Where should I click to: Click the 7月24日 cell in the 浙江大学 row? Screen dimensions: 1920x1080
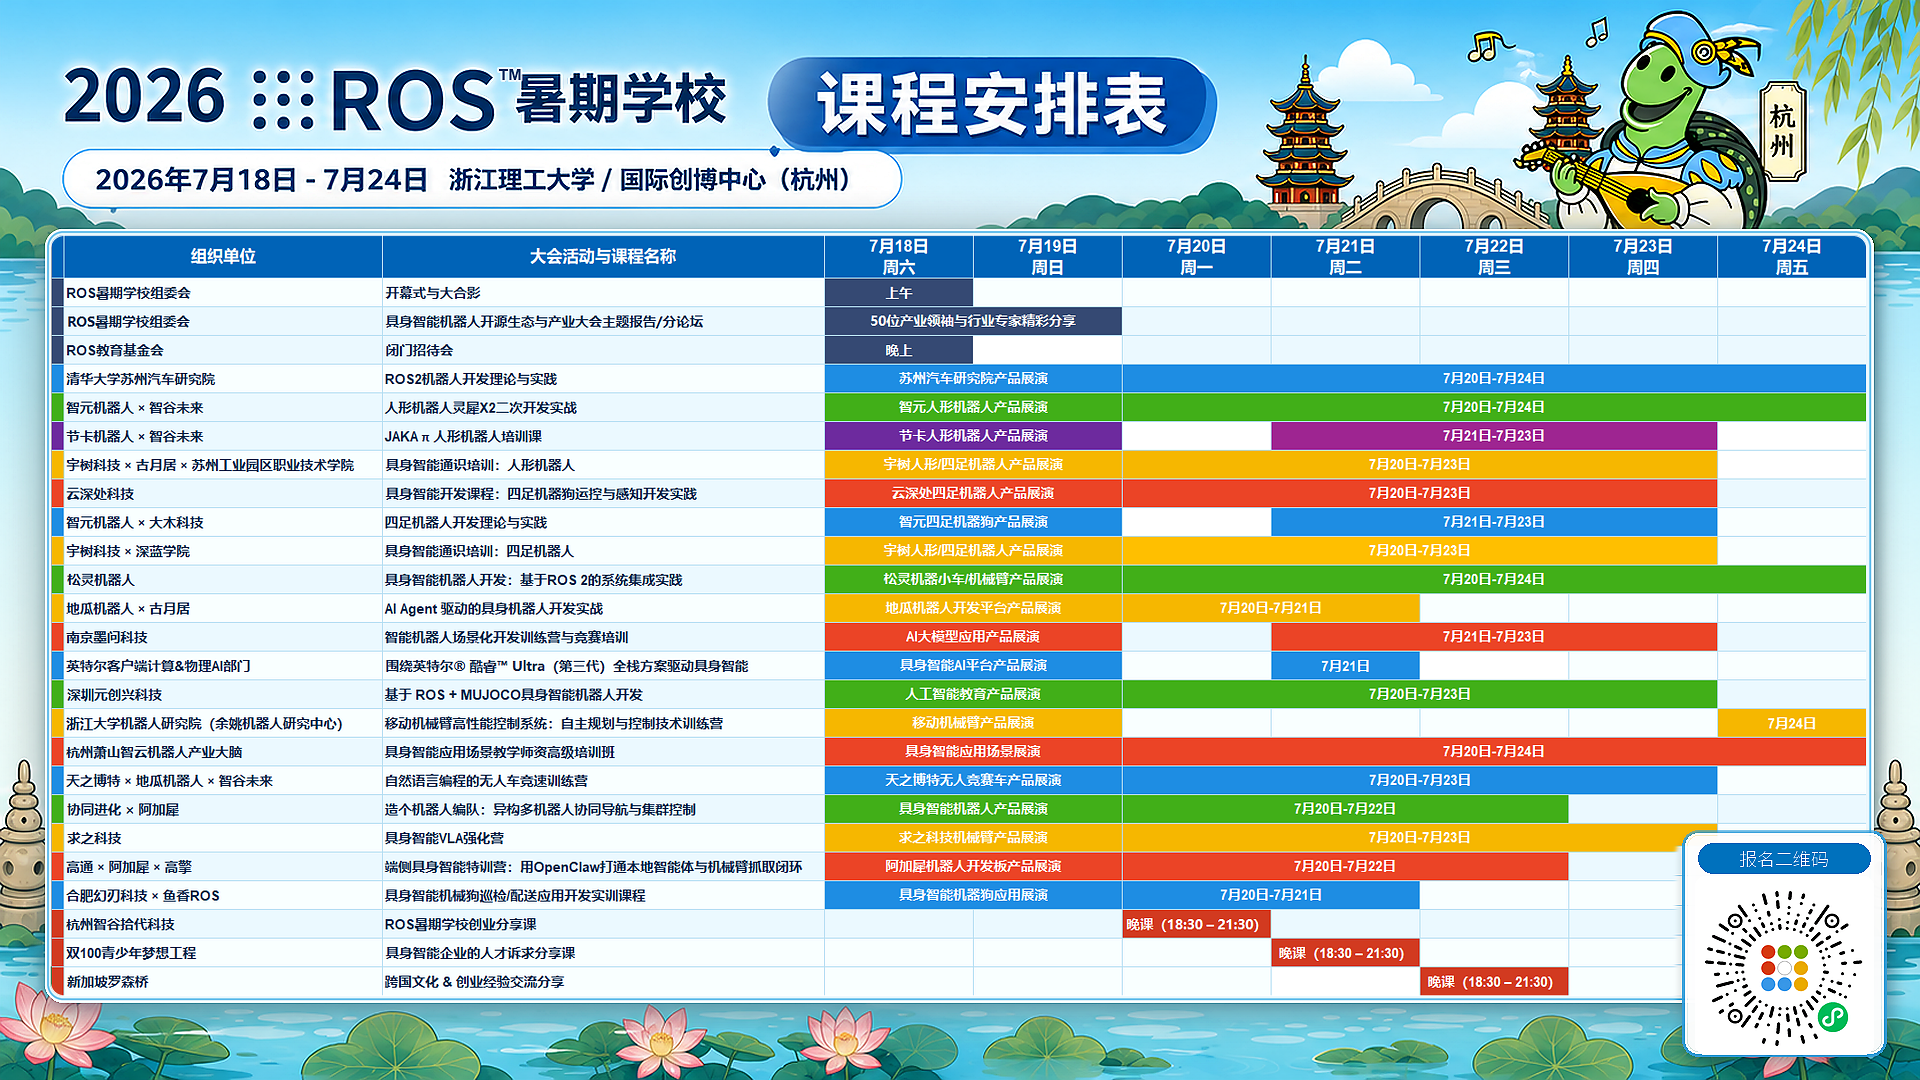coord(1792,723)
